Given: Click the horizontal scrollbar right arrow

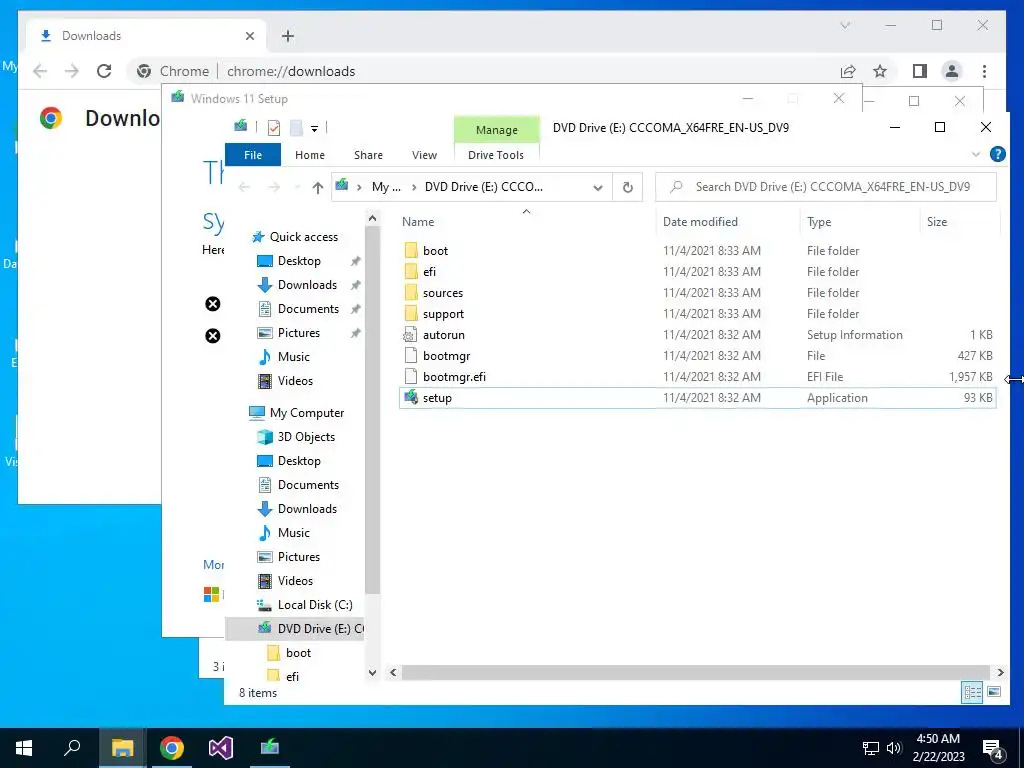Looking at the screenshot, I should coord(1000,672).
